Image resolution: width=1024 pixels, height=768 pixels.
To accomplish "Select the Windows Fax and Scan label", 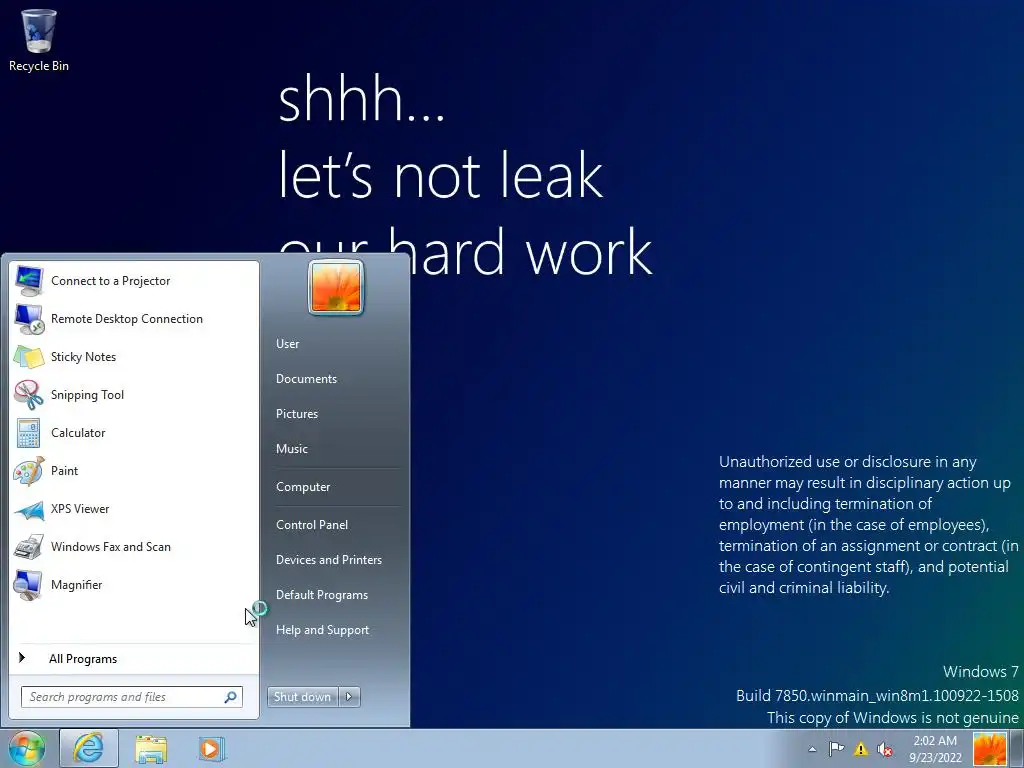I will pos(111,547).
